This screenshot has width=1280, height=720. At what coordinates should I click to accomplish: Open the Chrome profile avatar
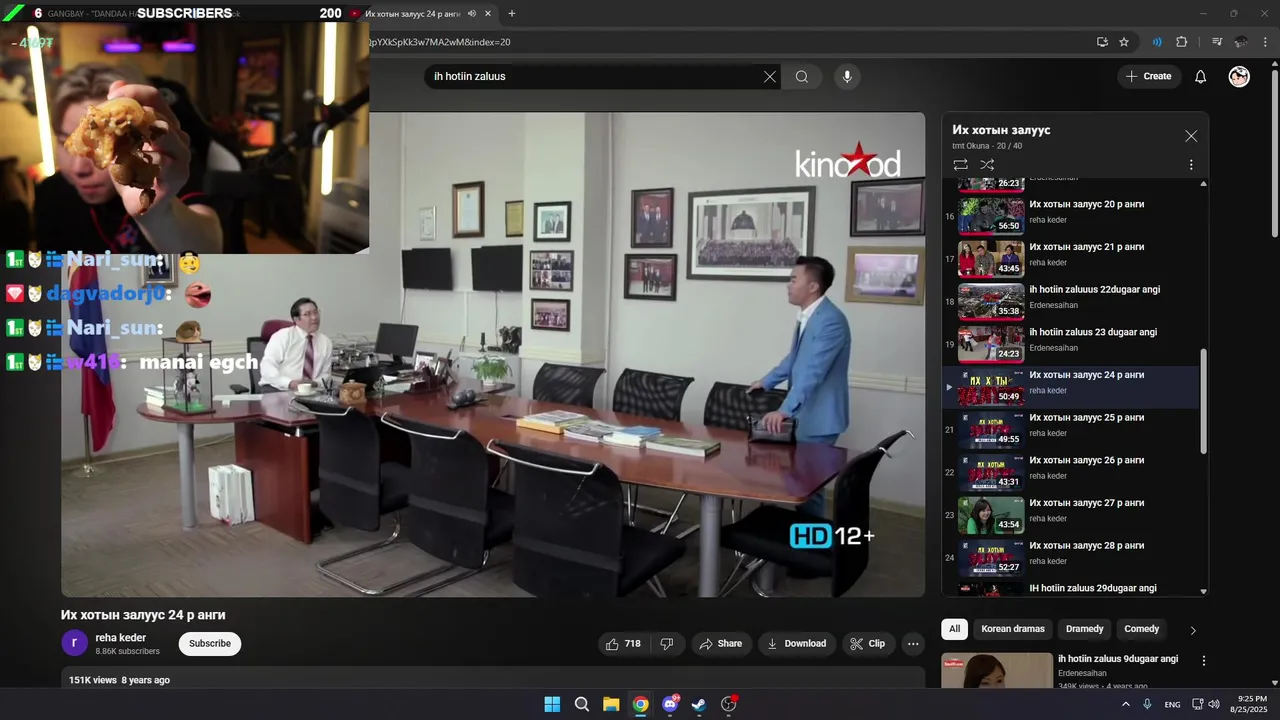click(1241, 42)
